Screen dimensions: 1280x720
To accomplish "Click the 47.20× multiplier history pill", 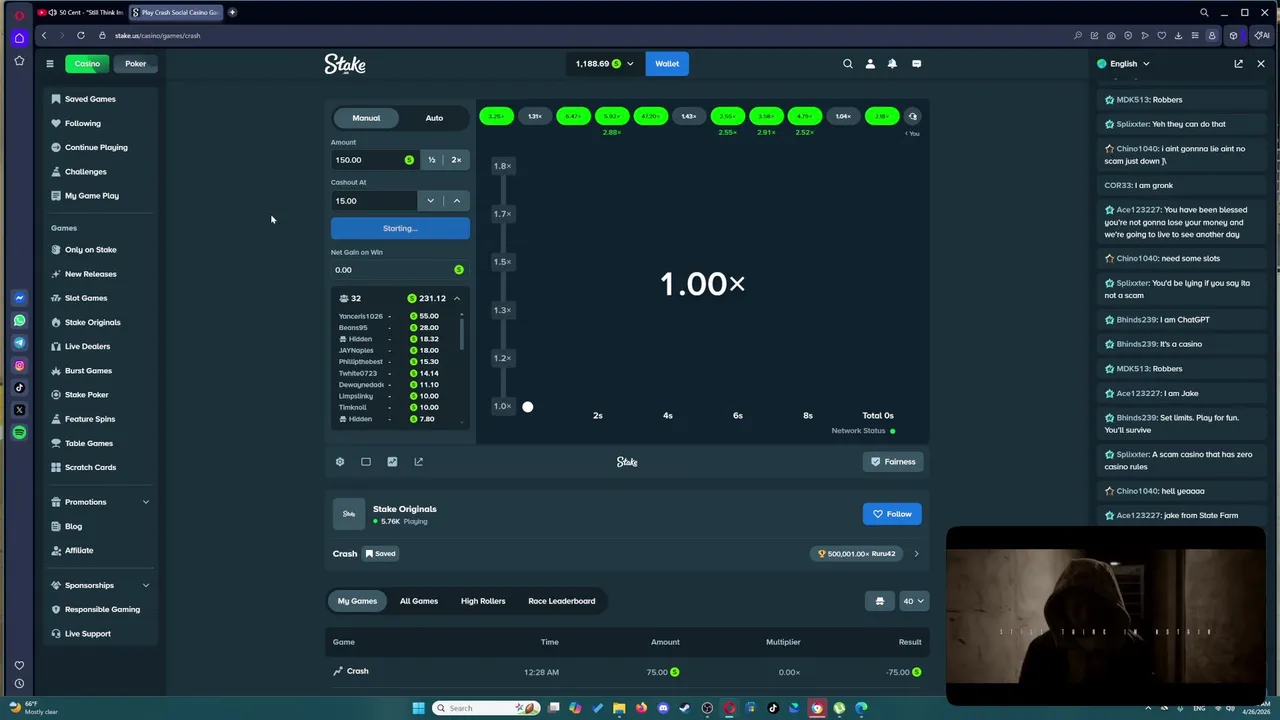I will 650,117.
